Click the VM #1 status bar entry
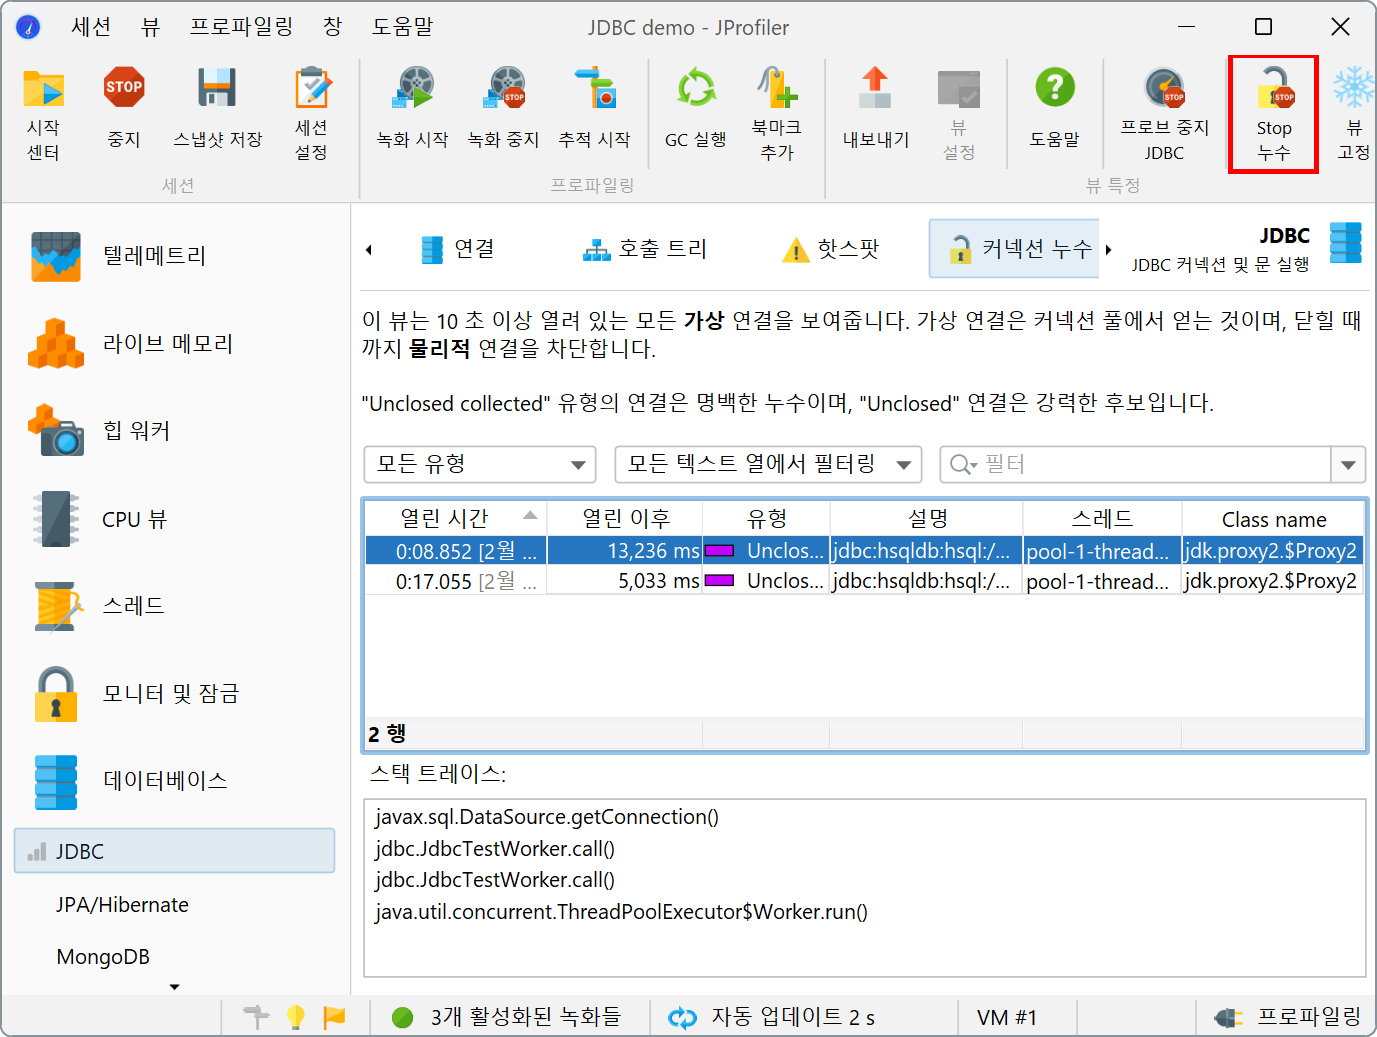The image size is (1377, 1037). pos(1007,1017)
